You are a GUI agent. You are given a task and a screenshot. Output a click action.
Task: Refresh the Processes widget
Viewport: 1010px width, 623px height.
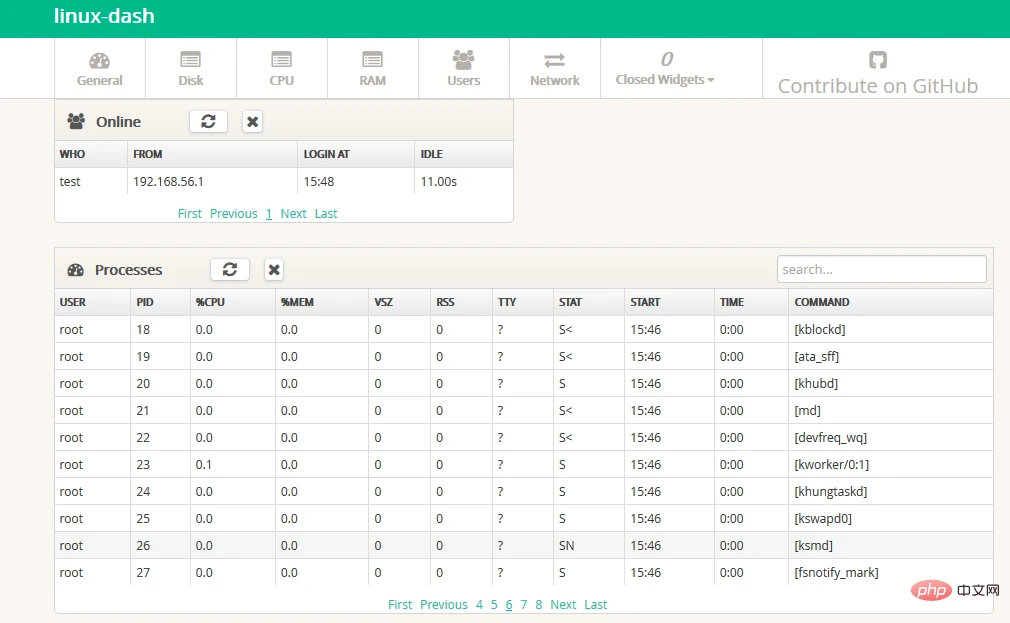pyautogui.click(x=230, y=269)
